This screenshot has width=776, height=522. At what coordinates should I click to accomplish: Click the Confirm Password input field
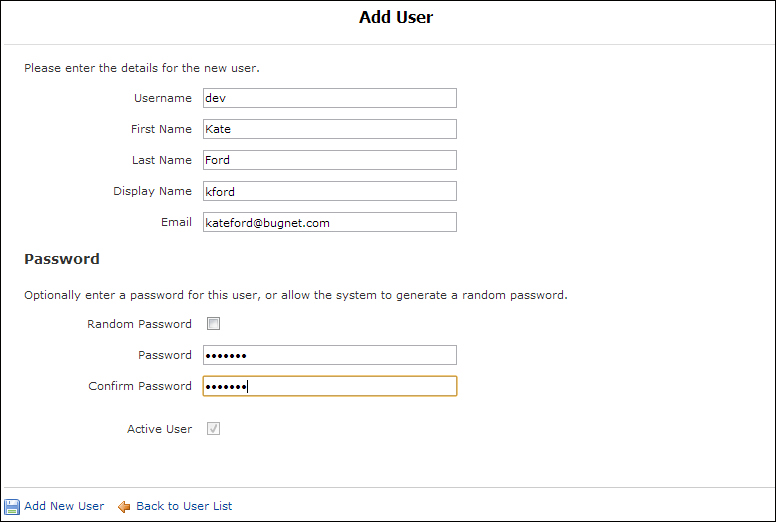pos(329,386)
